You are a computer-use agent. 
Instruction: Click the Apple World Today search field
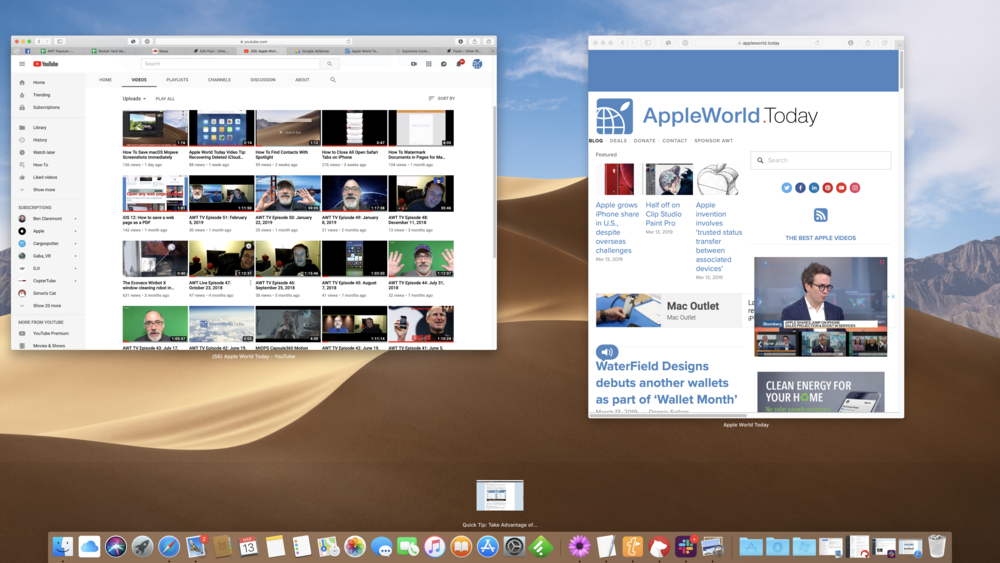[821, 160]
